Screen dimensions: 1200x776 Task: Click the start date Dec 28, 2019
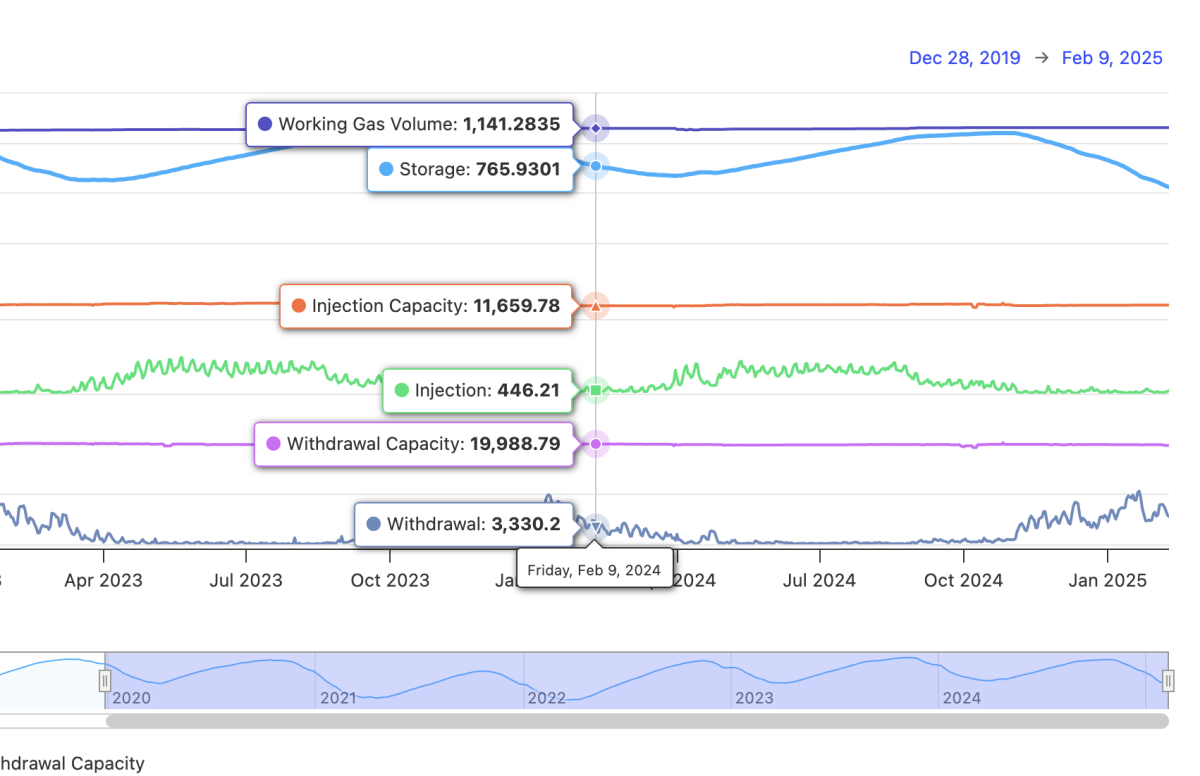[964, 58]
